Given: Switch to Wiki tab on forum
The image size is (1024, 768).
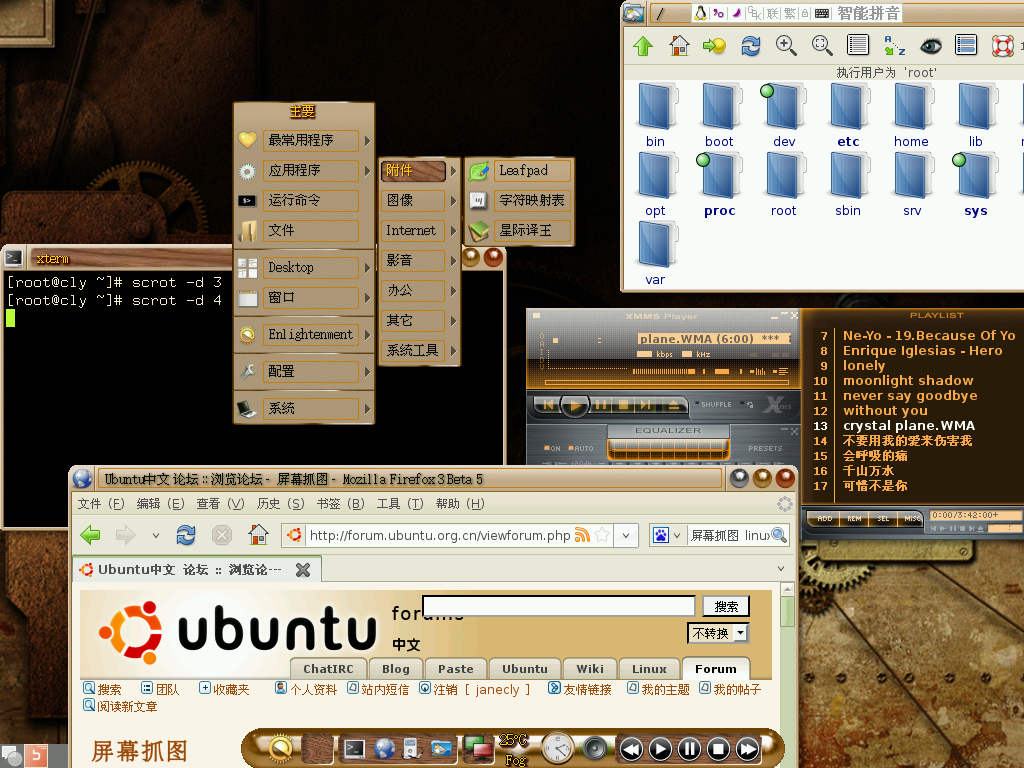Looking at the screenshot, I should (589, 669).
